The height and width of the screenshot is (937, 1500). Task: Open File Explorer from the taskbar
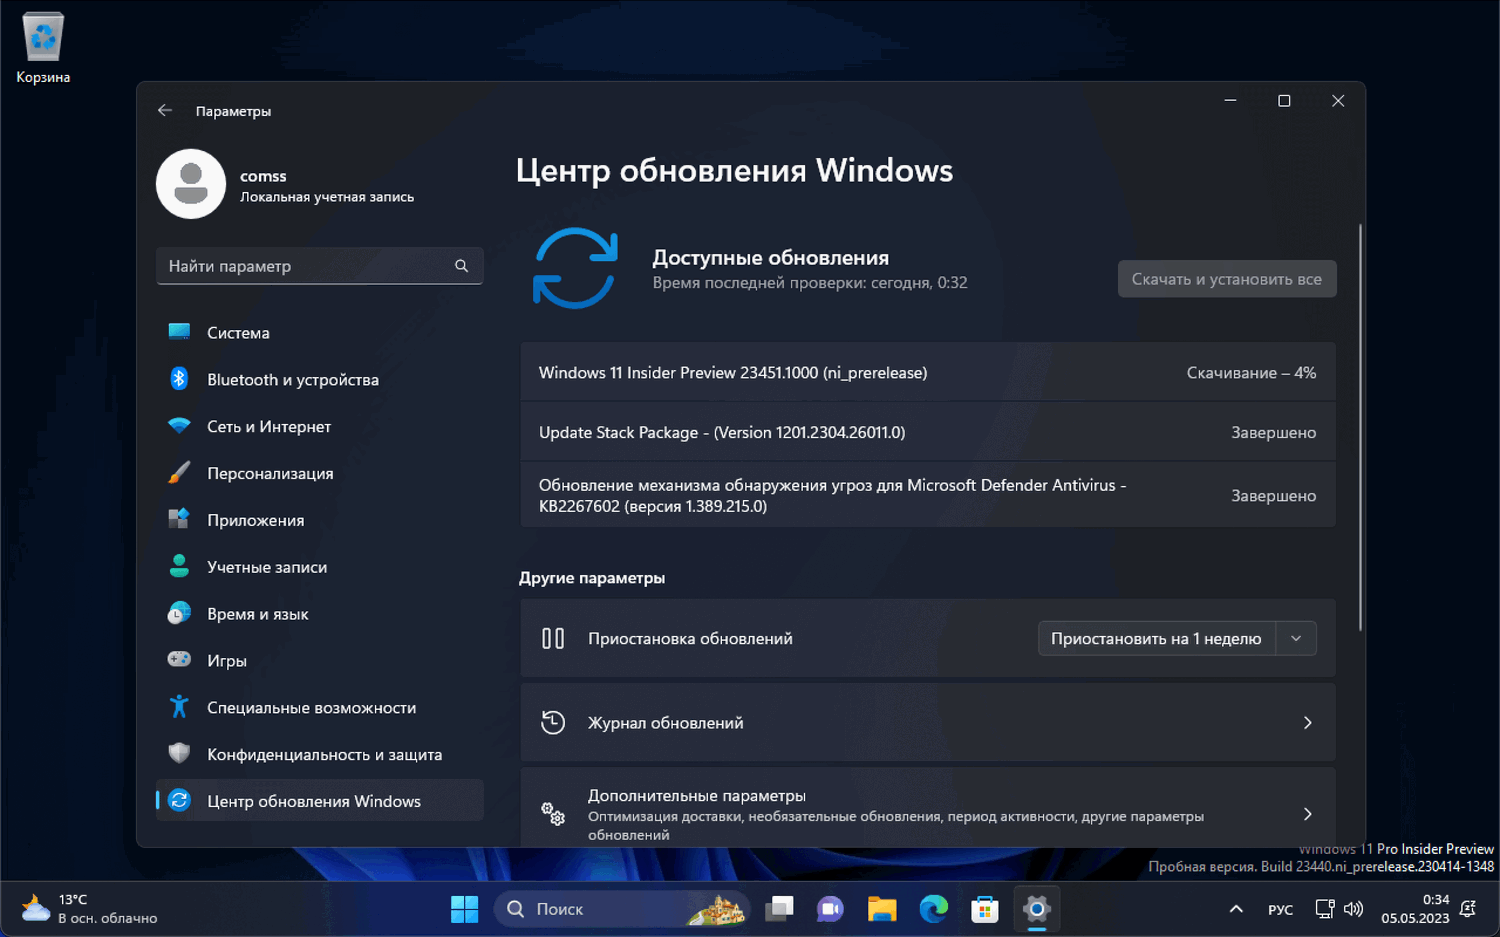click(x=881, y=909)
